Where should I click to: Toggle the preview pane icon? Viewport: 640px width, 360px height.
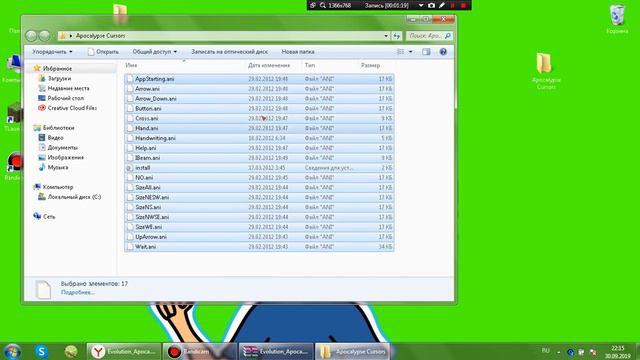point(426,52)
